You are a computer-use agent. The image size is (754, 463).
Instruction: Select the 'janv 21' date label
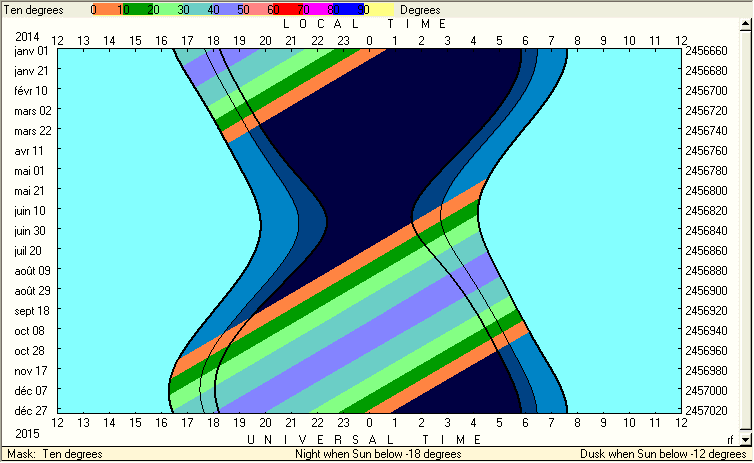click(x=31, y=71)
